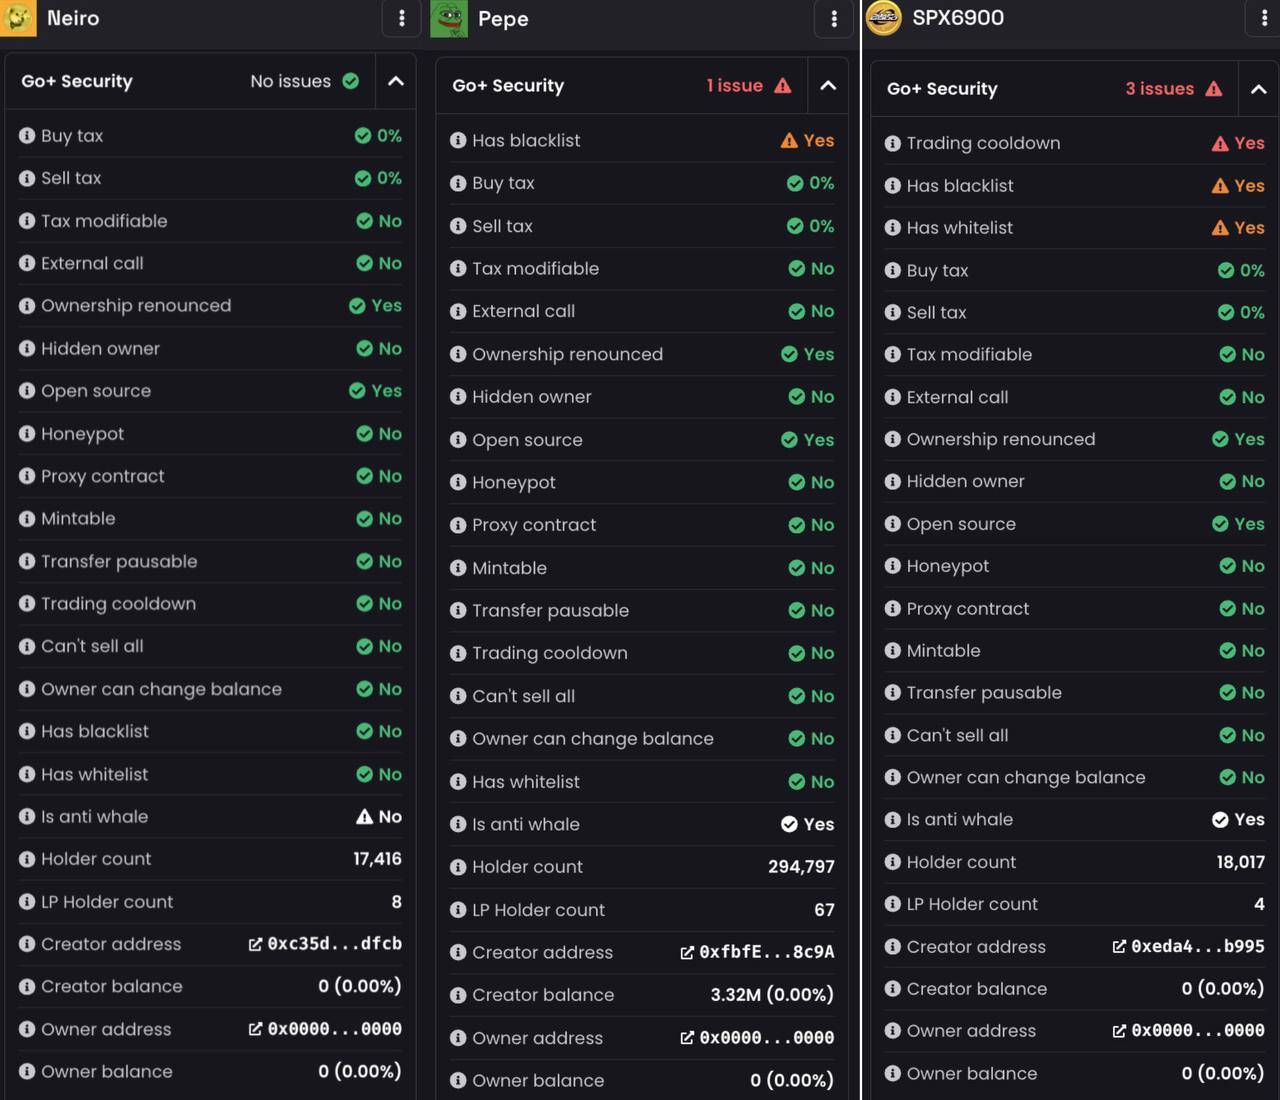Image resolution: width=1280 pixels, height=1100 pixels.
Task: Click Pepe LP Holder count value 67
Action: (x=824, y=910)
